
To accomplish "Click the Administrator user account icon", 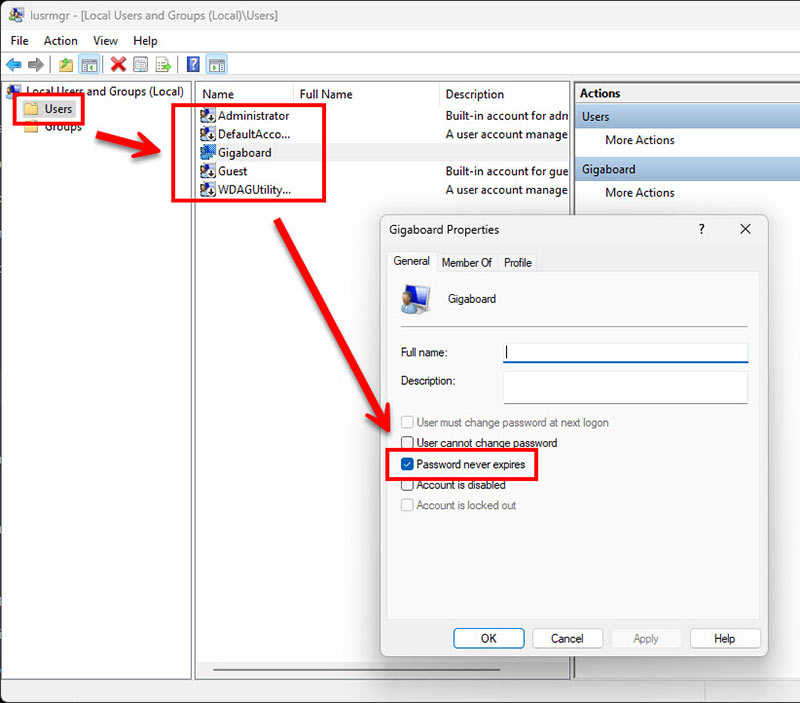I will tap(208, 116).
